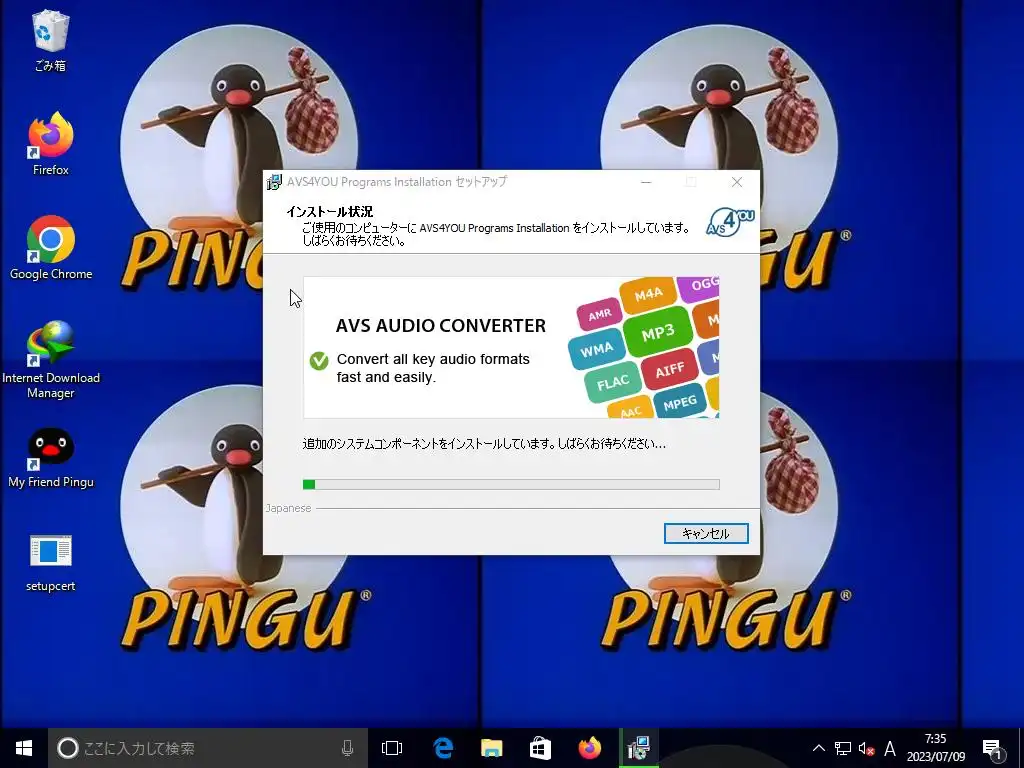Click the microphone icon in search box
The height and width of the screenshot is (768, 1024).
tap(347, 748)
